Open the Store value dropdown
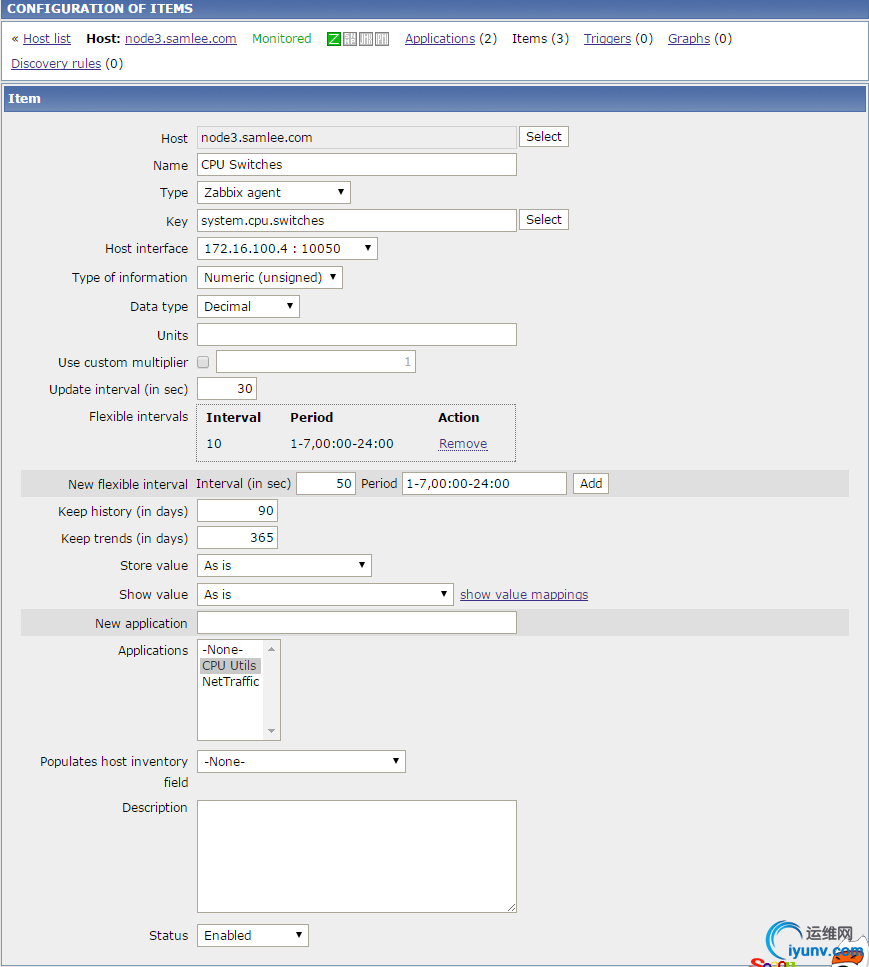869x967 pixels. click(x=284, y=565)
